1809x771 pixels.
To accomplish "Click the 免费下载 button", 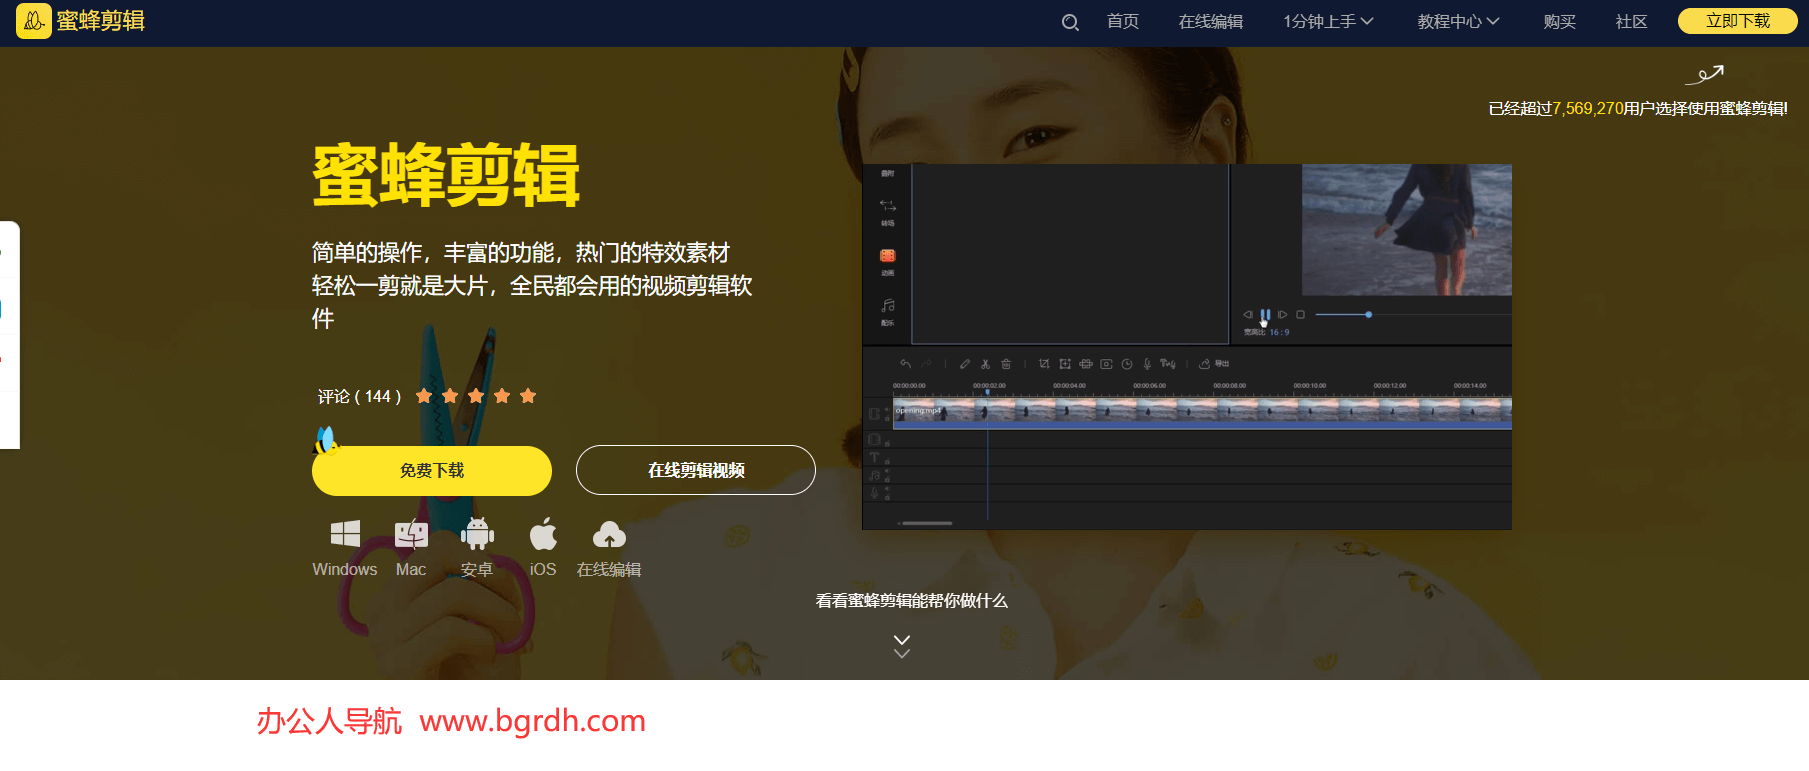I will click(432, 470).
